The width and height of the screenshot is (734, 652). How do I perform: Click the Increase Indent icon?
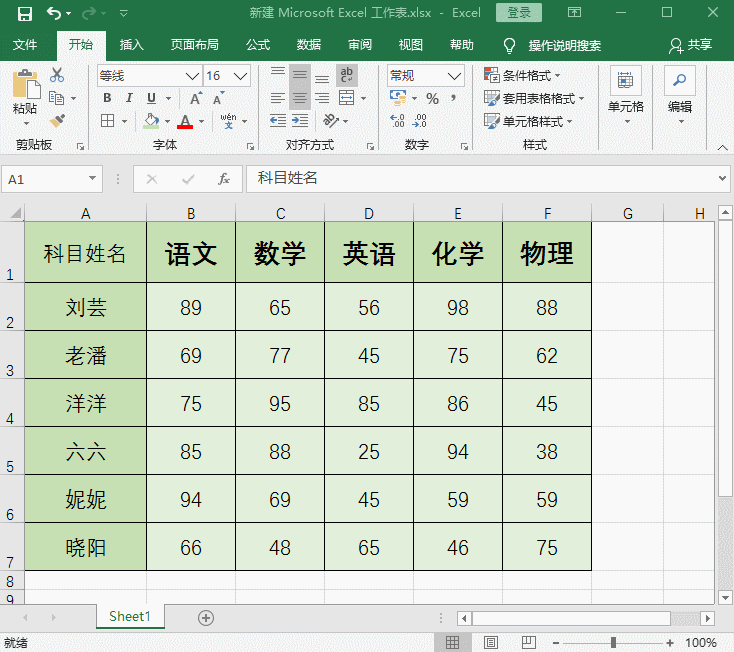coord(300,121)
